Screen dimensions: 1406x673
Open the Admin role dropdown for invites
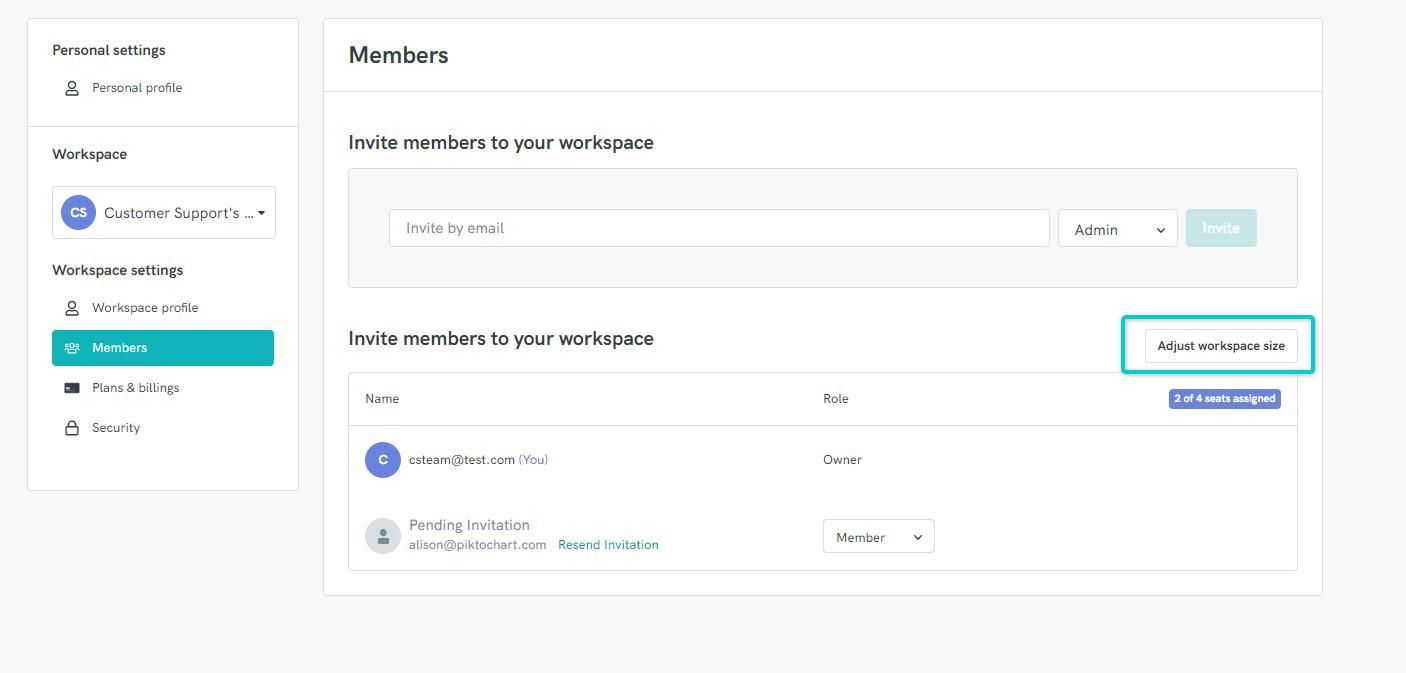[1118, 229]
